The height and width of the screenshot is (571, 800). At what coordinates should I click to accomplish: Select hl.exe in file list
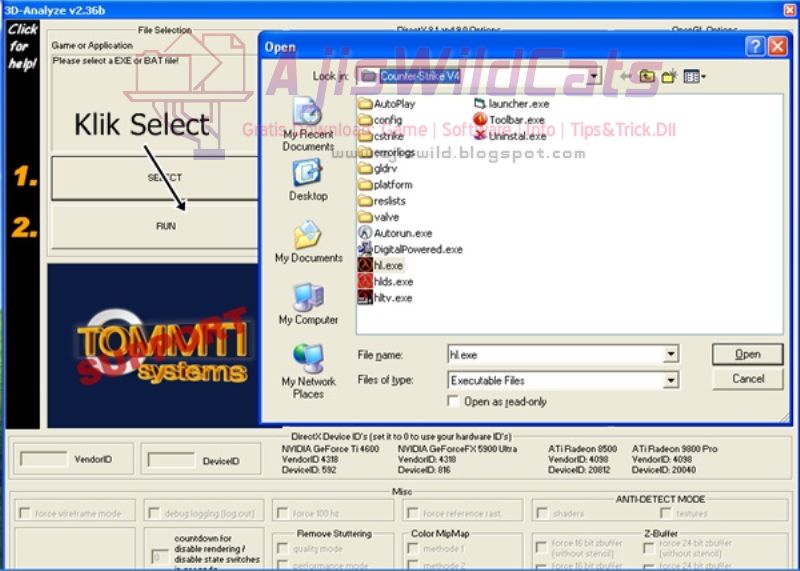(x=381, y=265)
